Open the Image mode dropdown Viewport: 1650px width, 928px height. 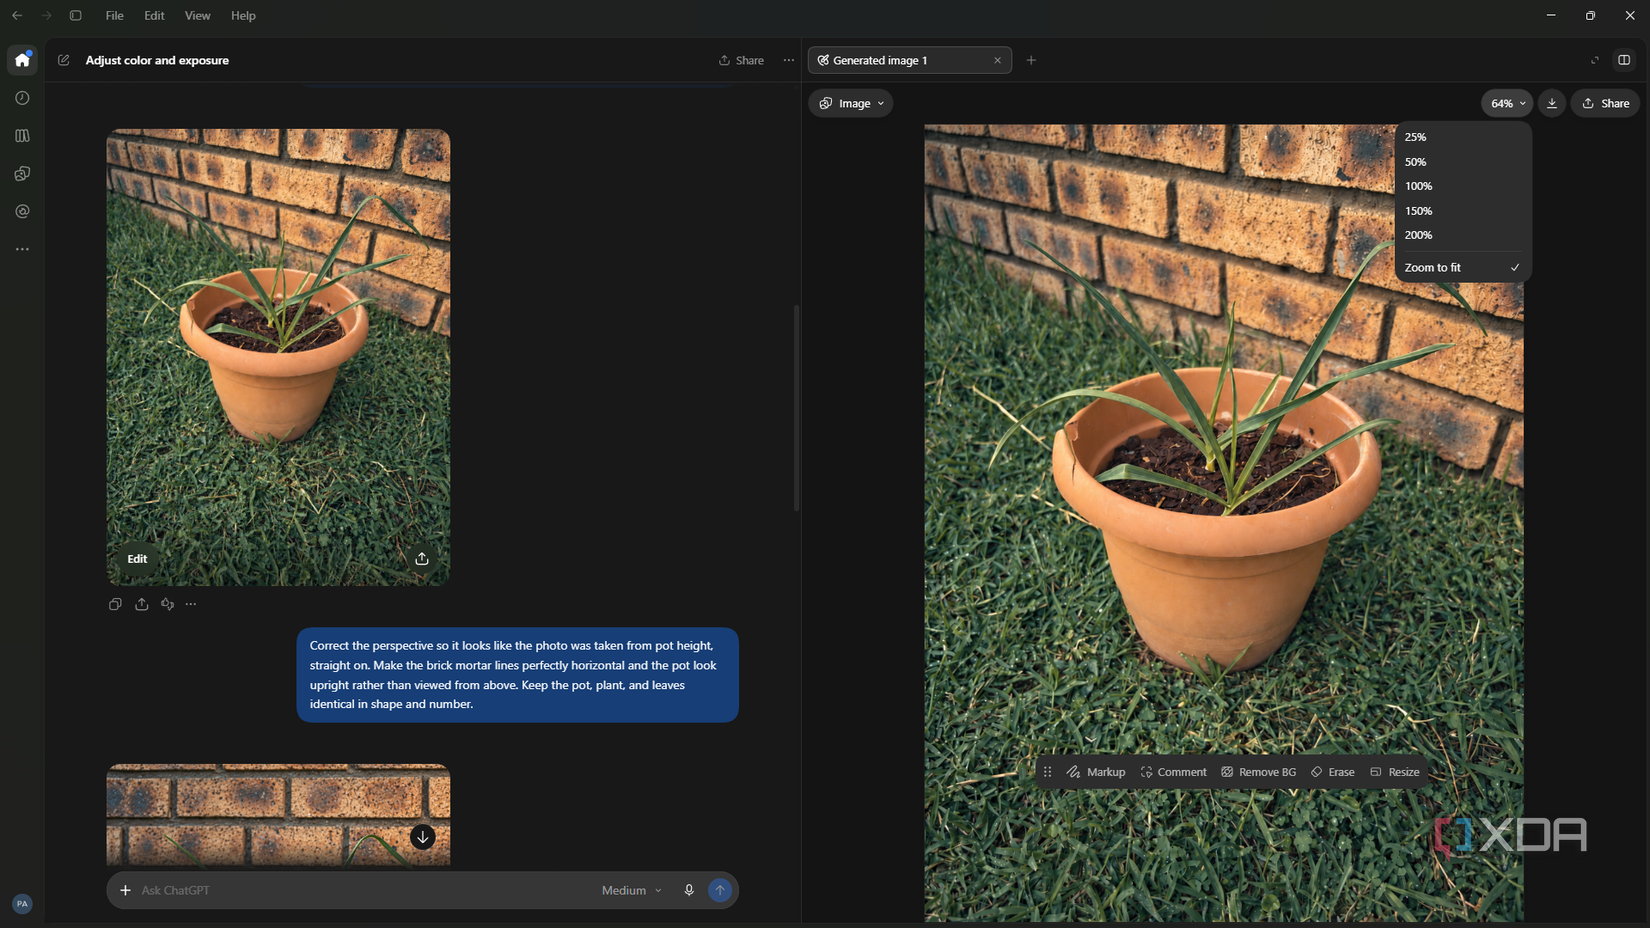click(x=851, y=103)
